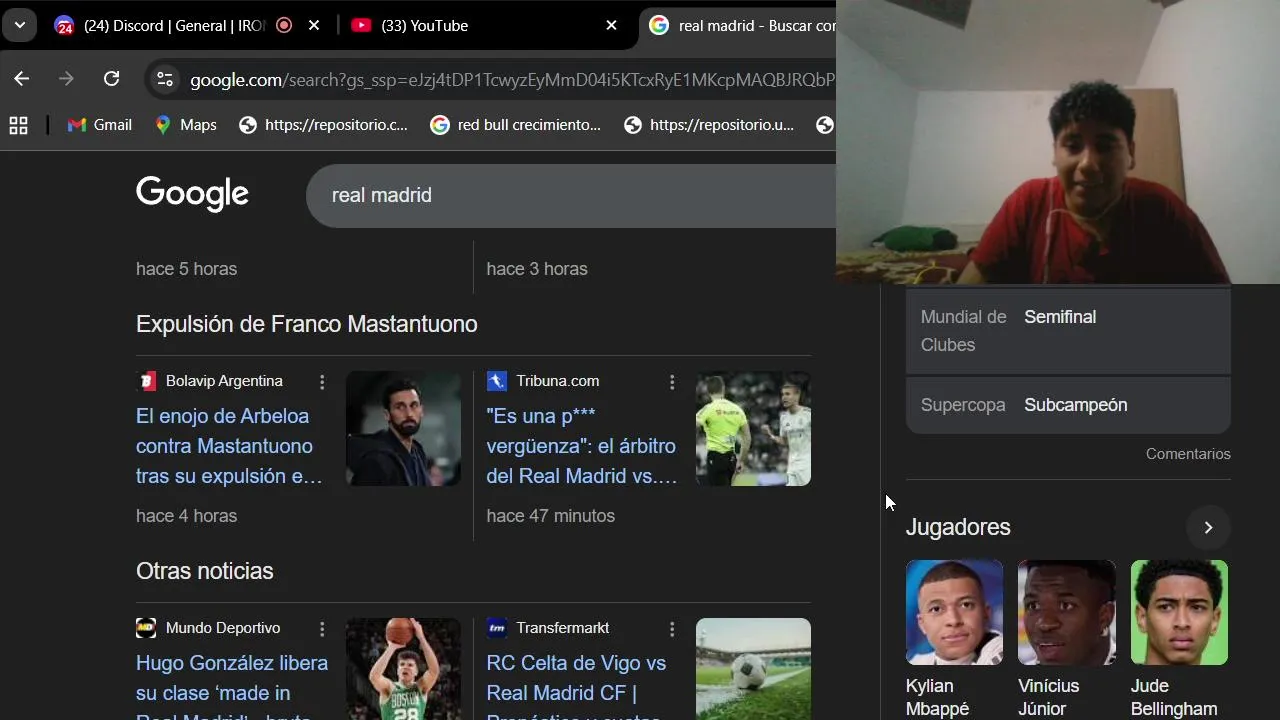
Task: Select Vinícius Júnior player photo
Action: [x=1066, y=612]
